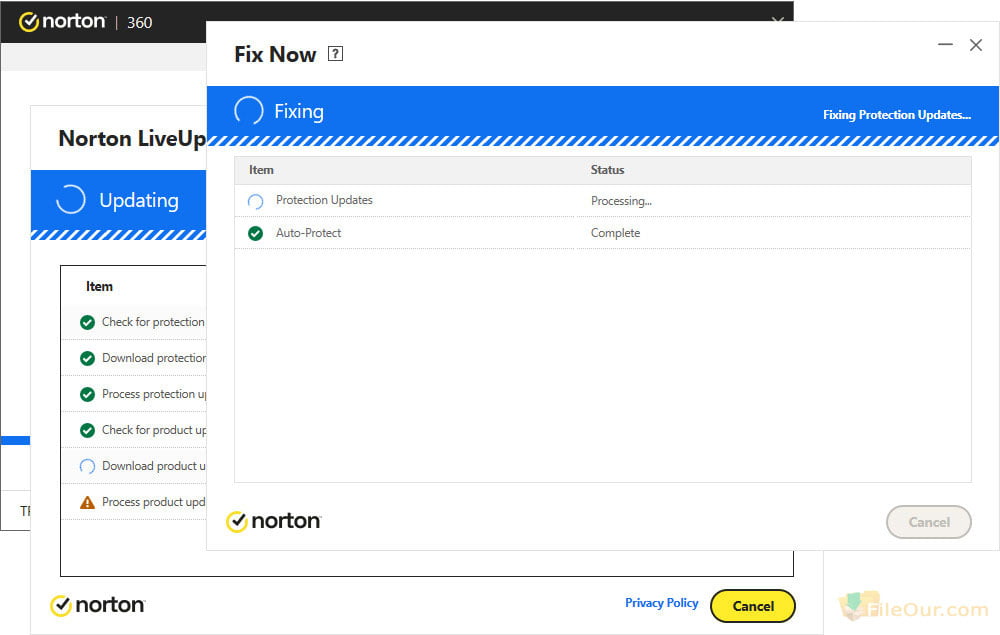Image resolution: width=1000 pixels, height=635 pixels.
Task: Click green check beside Check for protection
Action: click(x=87, y=323)
